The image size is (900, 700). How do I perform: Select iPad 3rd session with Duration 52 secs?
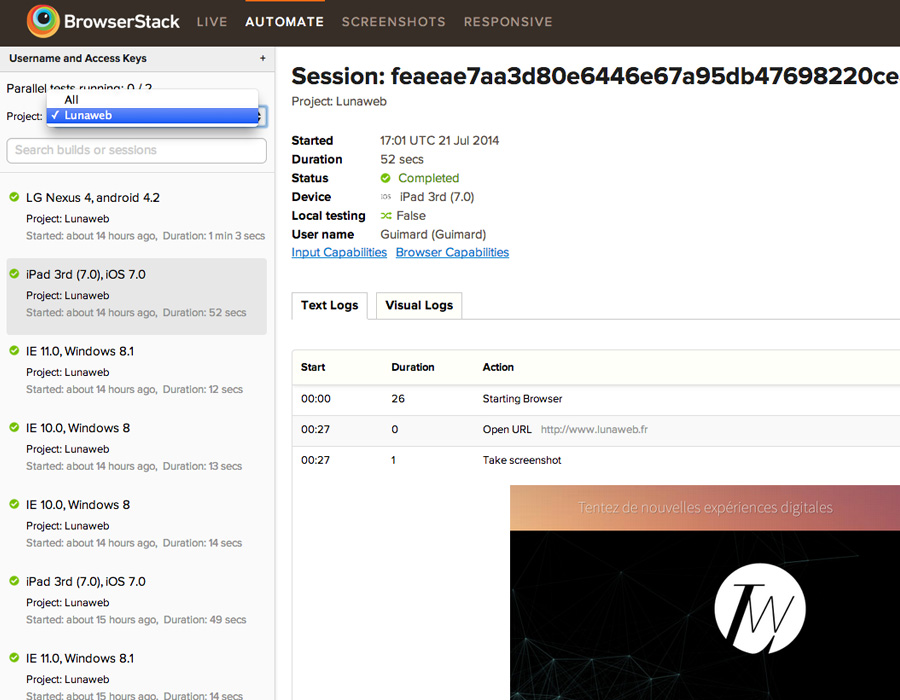137,296
